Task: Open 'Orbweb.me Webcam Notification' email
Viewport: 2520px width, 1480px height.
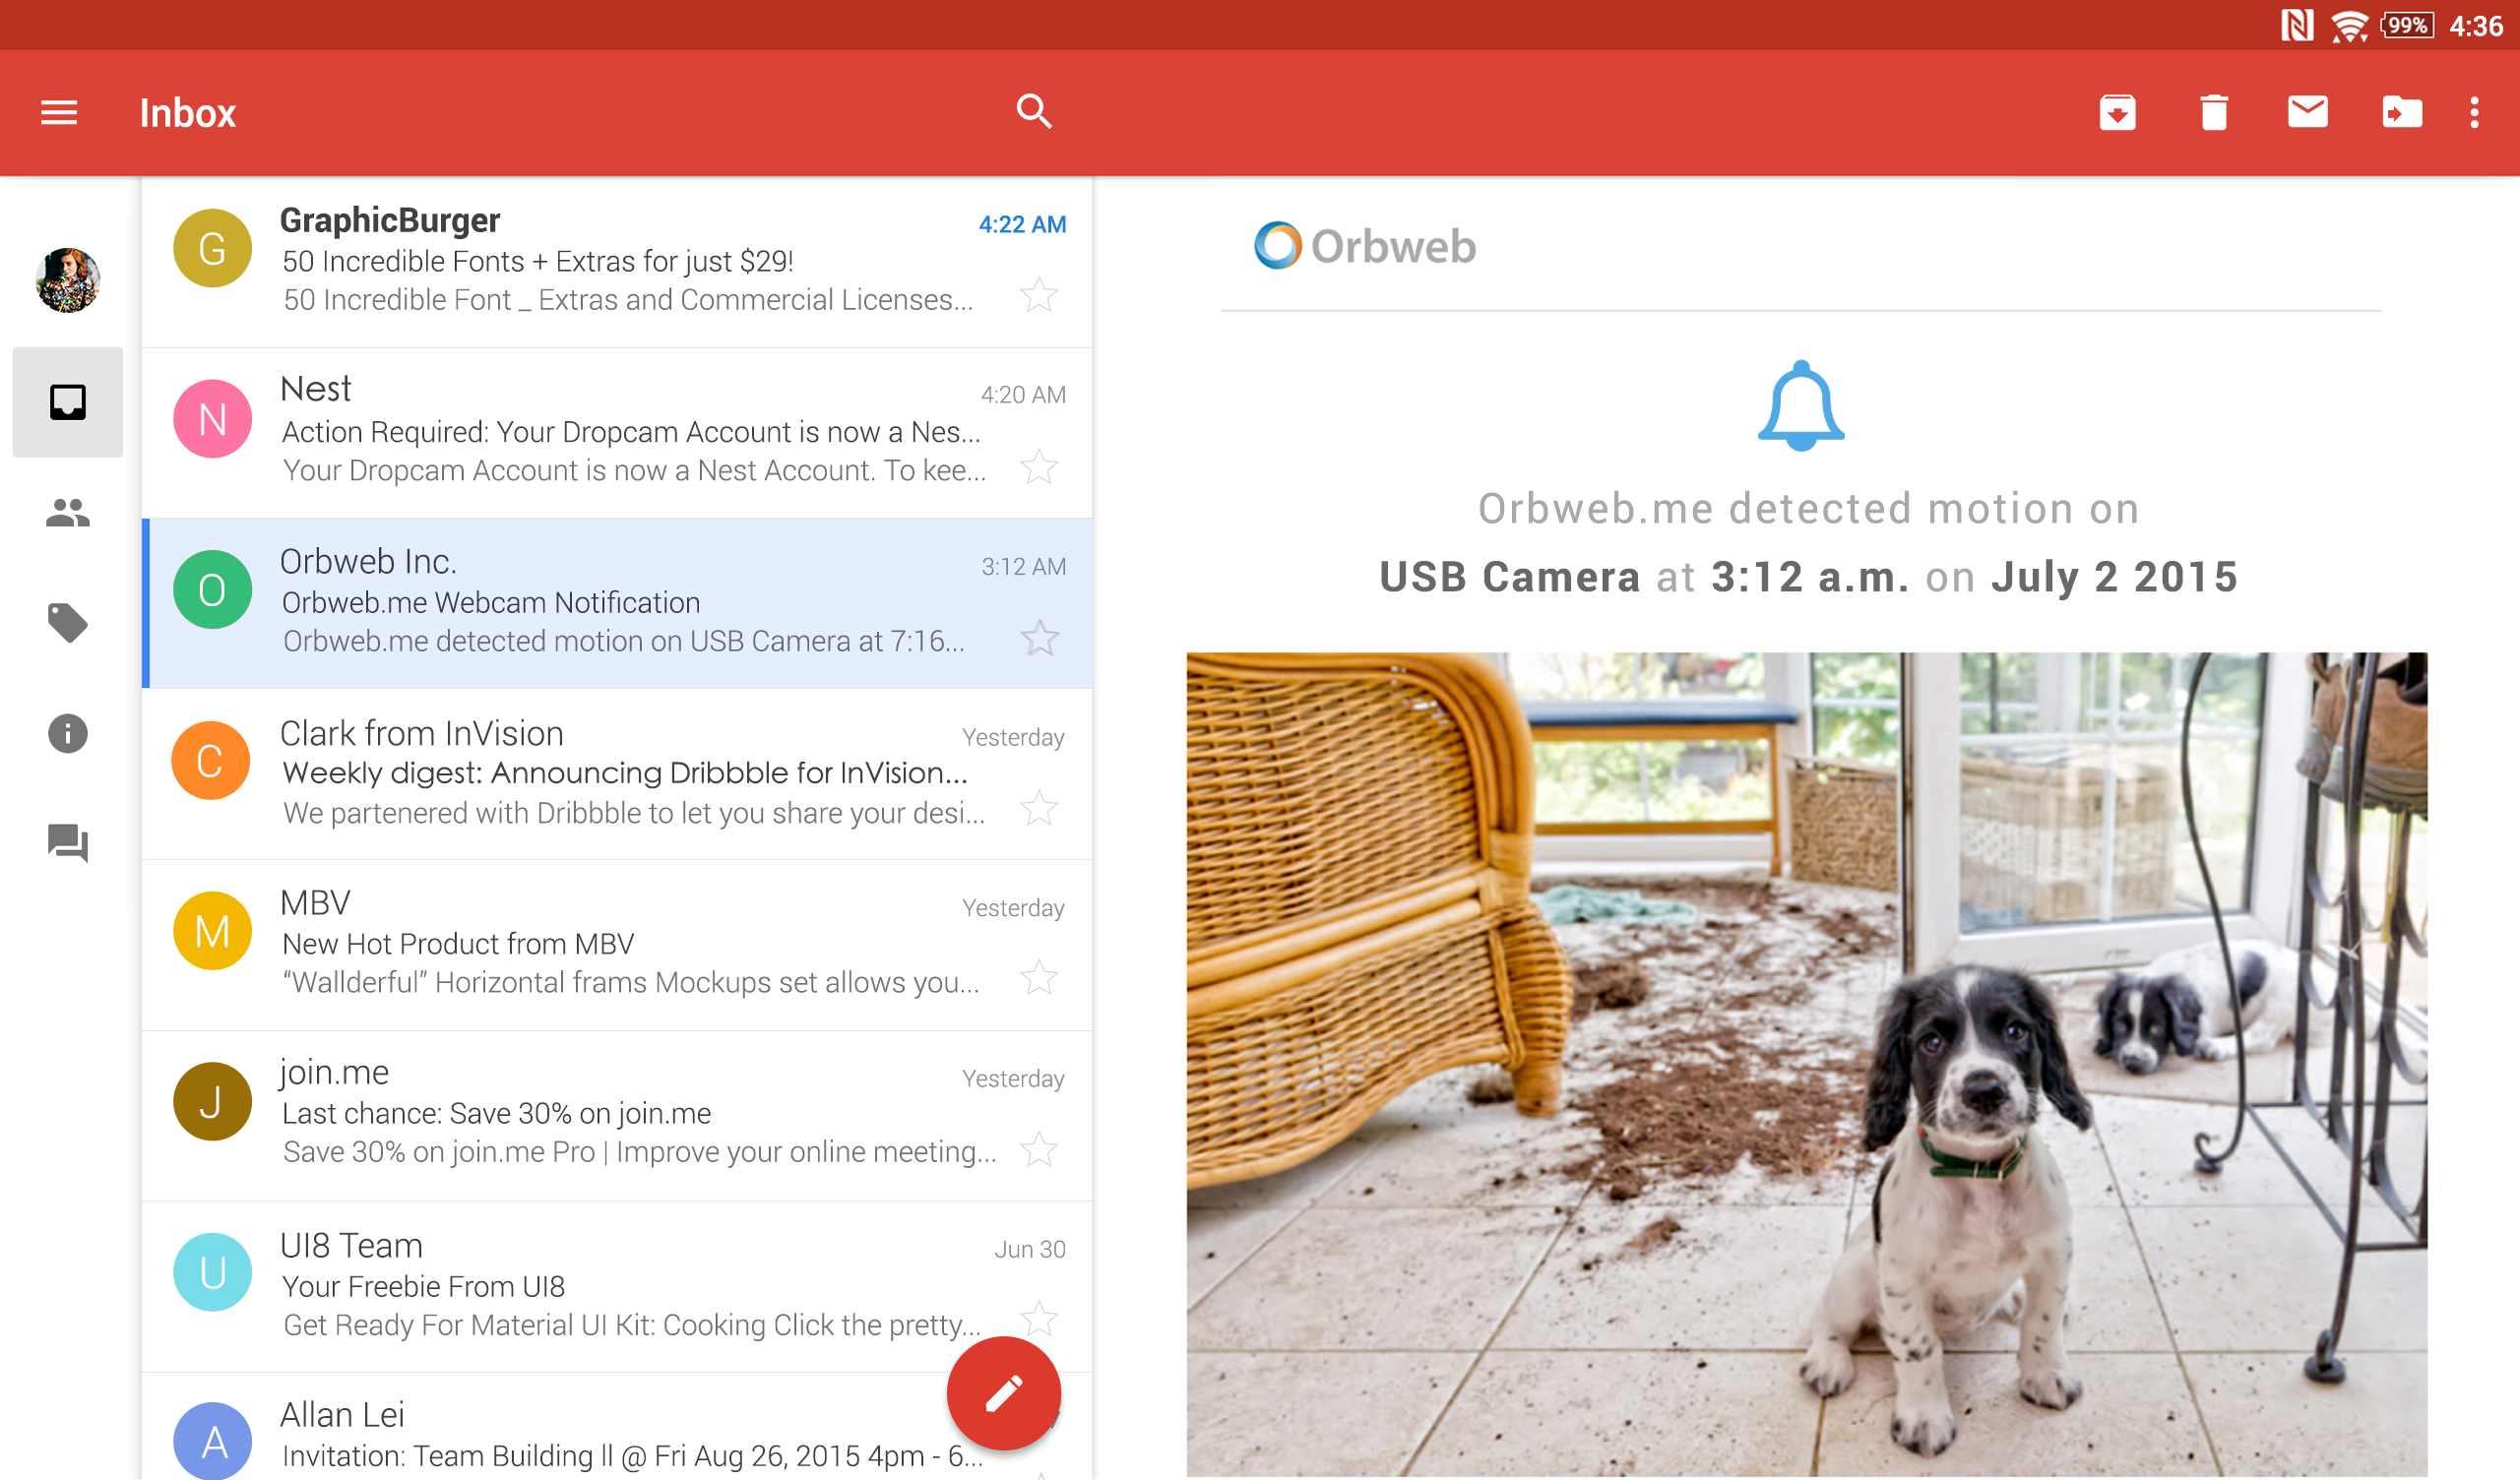Action: coord(617,603)
